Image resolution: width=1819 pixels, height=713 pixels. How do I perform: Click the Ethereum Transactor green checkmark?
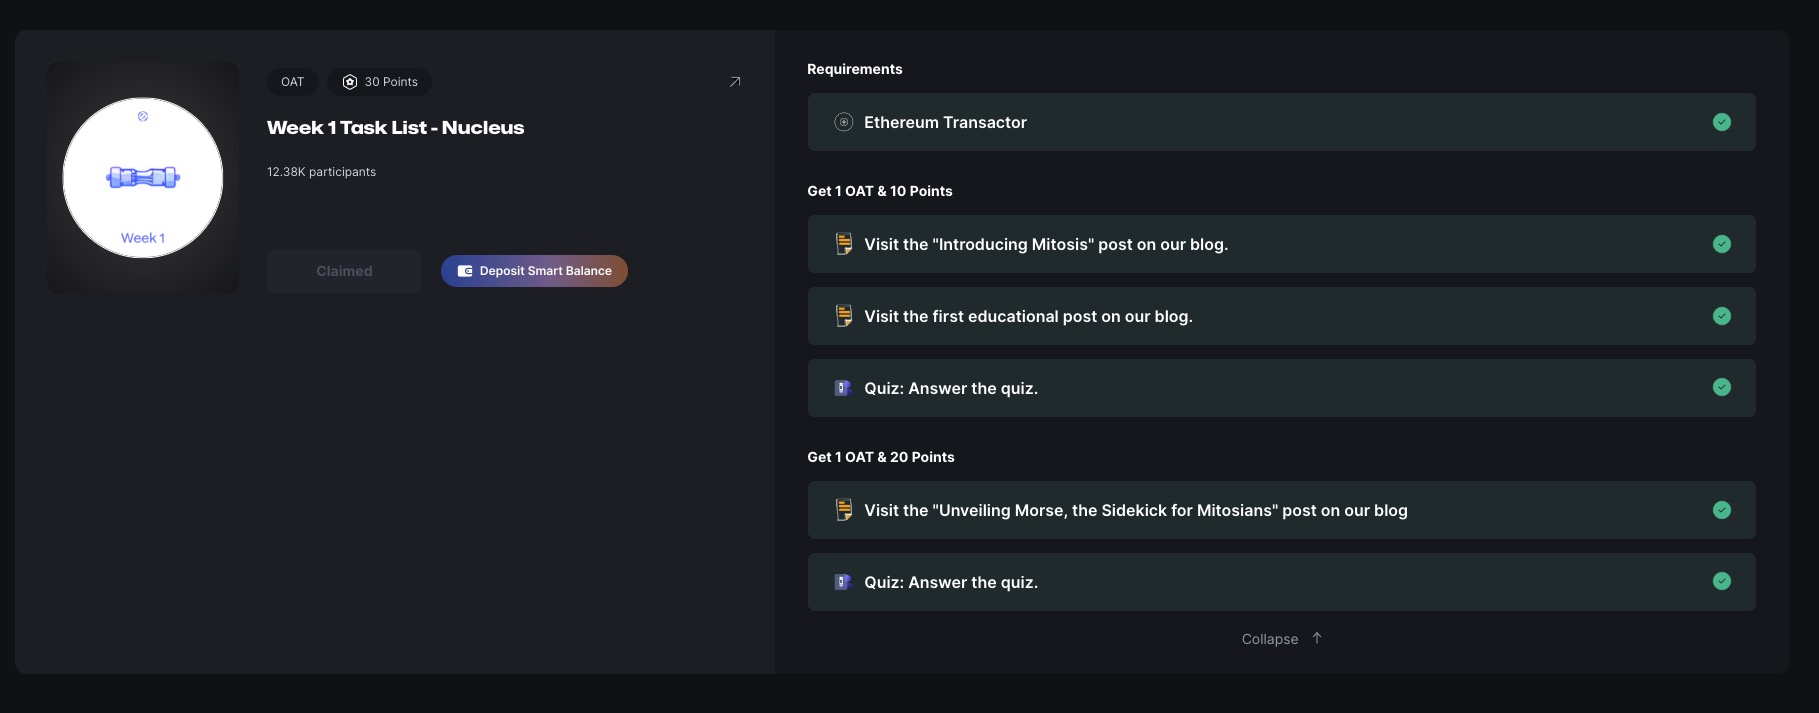pyautogui.click(x=1721, y=122)
